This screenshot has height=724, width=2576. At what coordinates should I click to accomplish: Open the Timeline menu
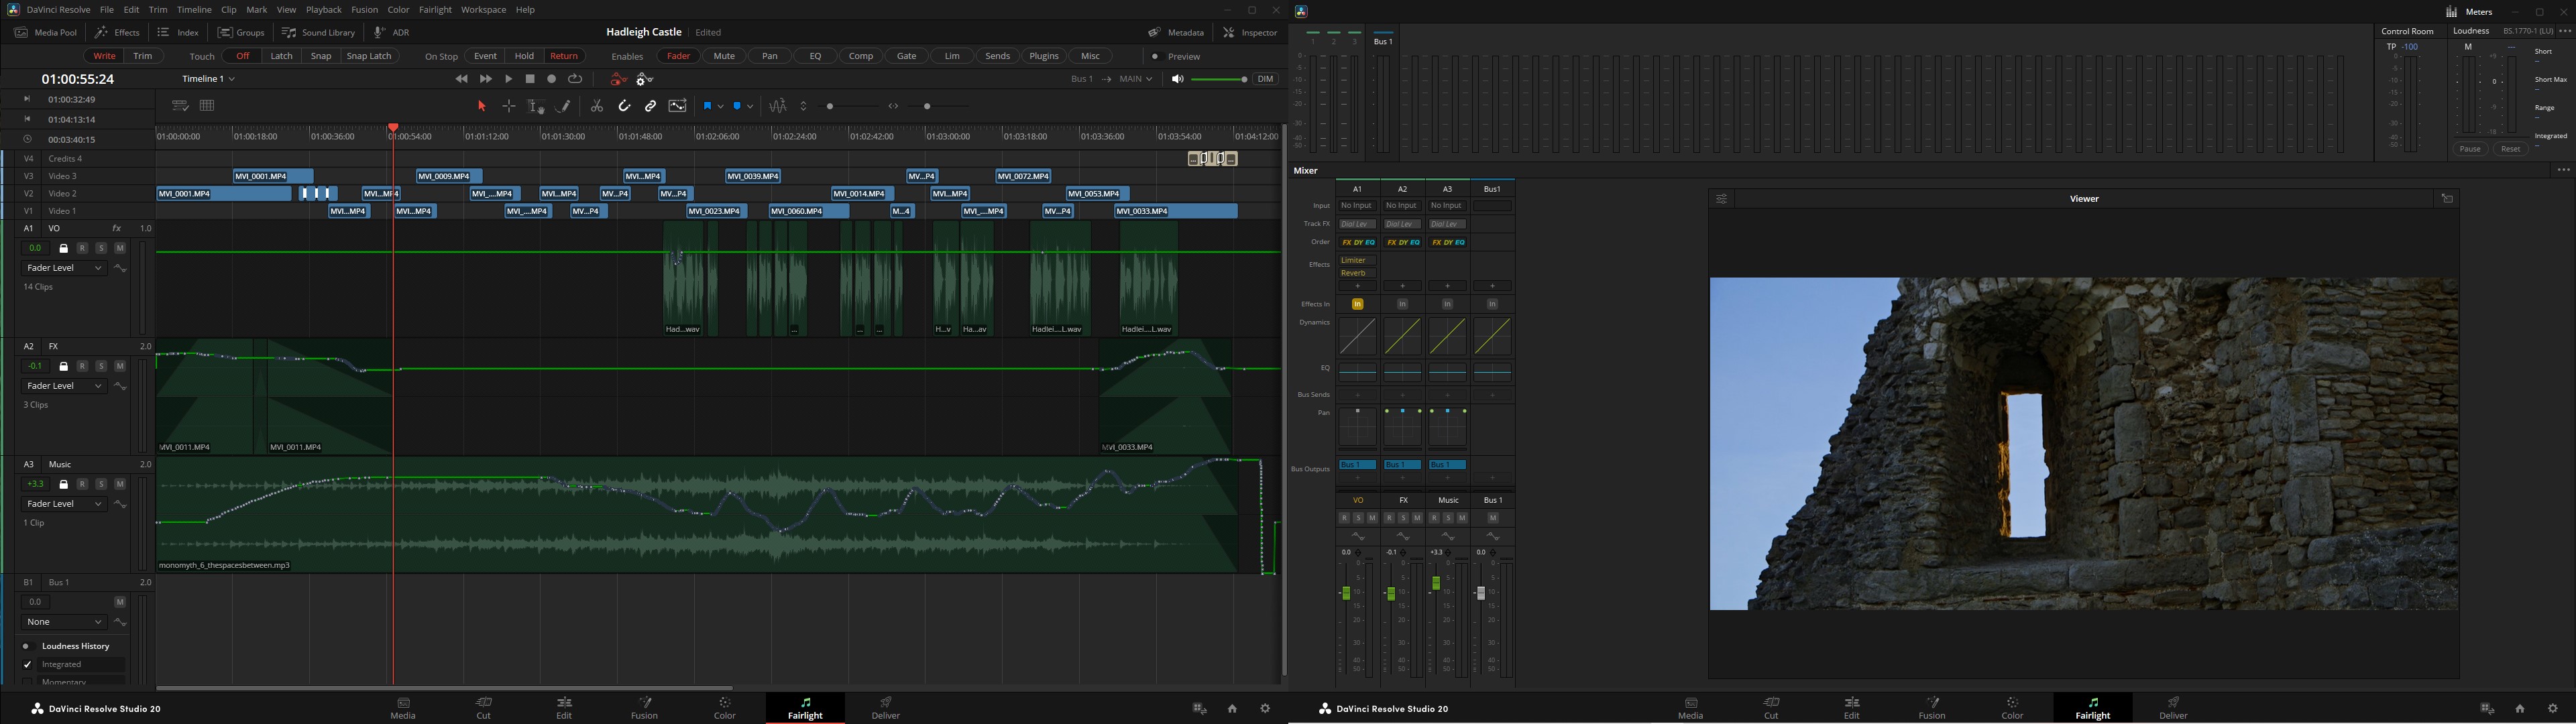194,10
